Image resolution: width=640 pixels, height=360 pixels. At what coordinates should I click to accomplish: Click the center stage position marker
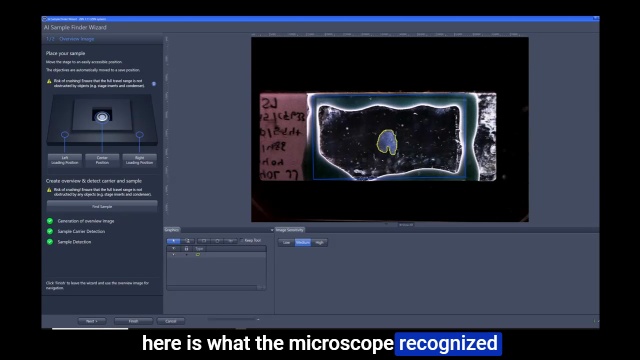click(102, 117)
